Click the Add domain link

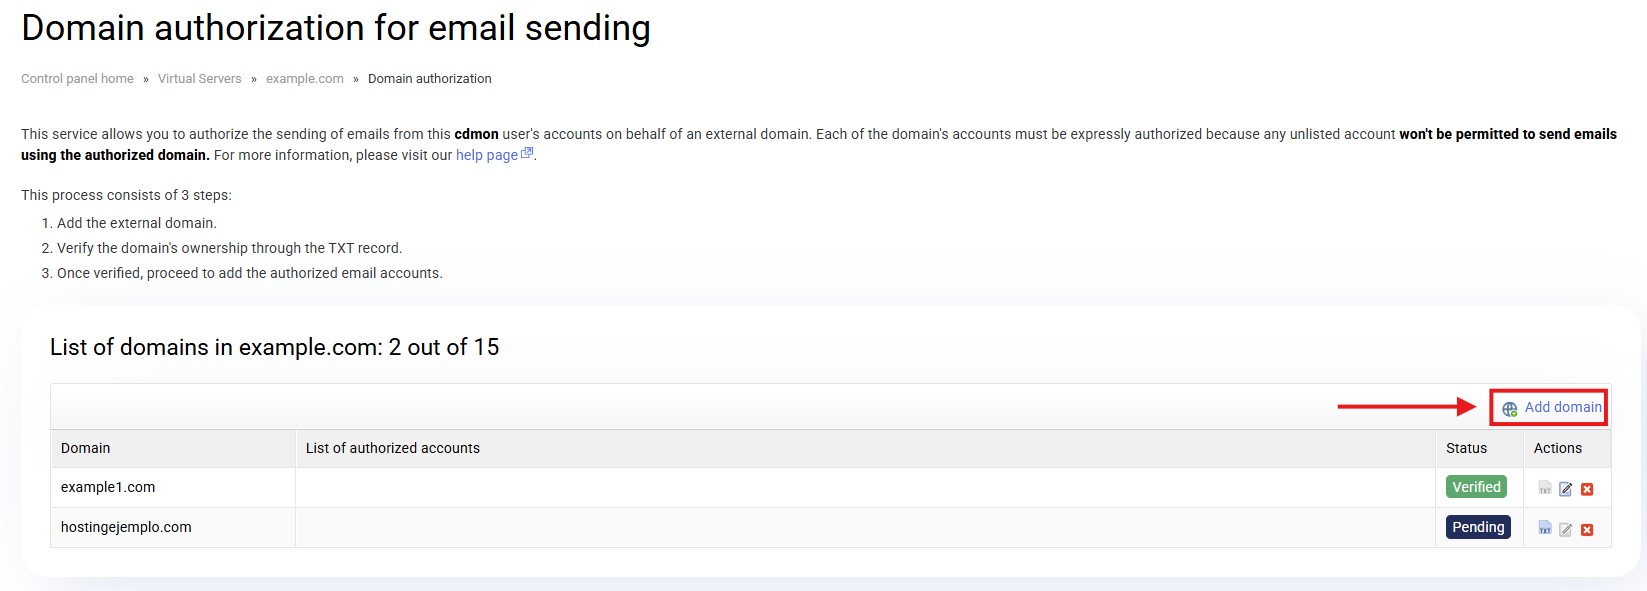(x=1563, y=407)
